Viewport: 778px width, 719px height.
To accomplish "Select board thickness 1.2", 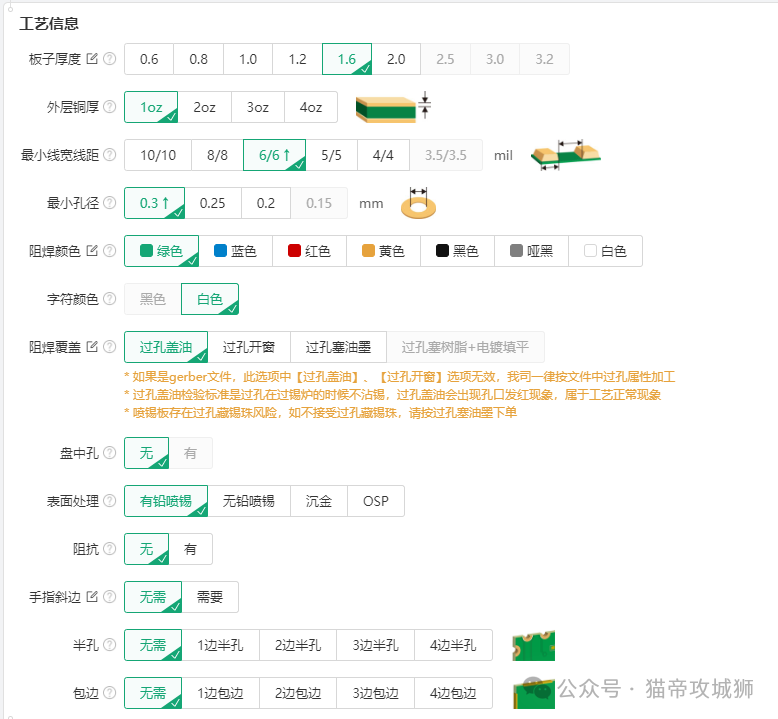I will tap(297, 59).
